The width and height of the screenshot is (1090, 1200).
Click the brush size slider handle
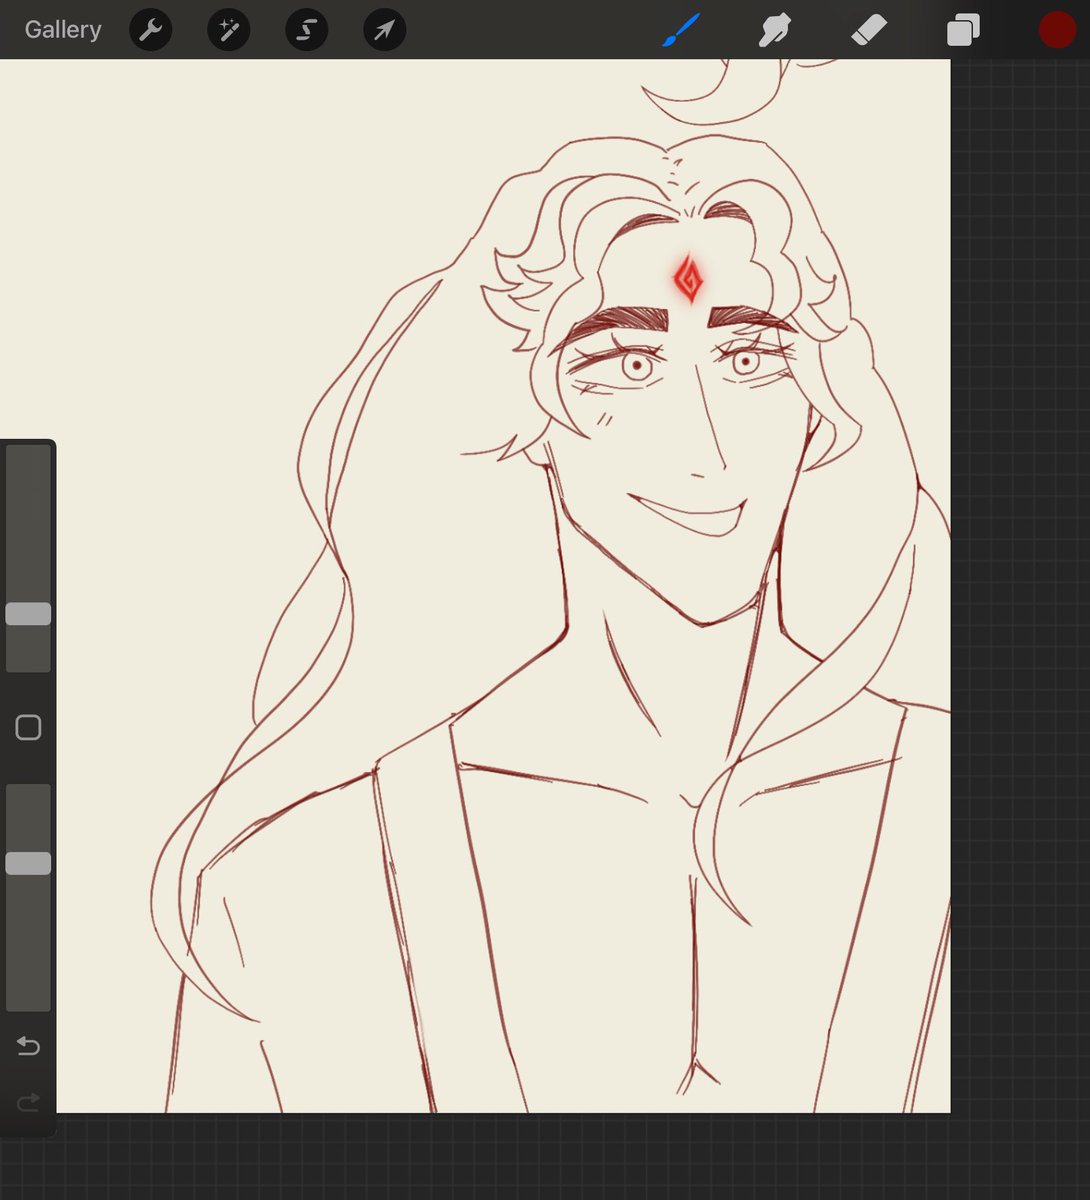click(28, 614)
